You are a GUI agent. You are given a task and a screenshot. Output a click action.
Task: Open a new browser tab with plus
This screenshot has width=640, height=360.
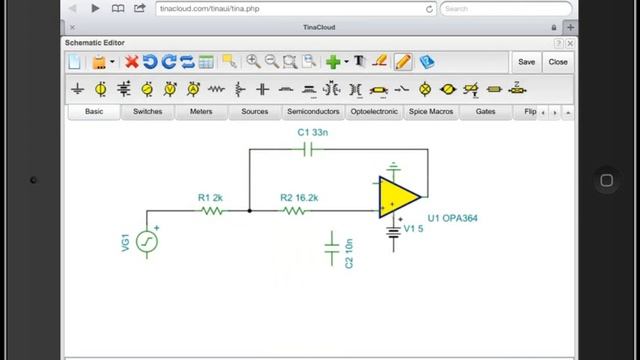point(570,27)
